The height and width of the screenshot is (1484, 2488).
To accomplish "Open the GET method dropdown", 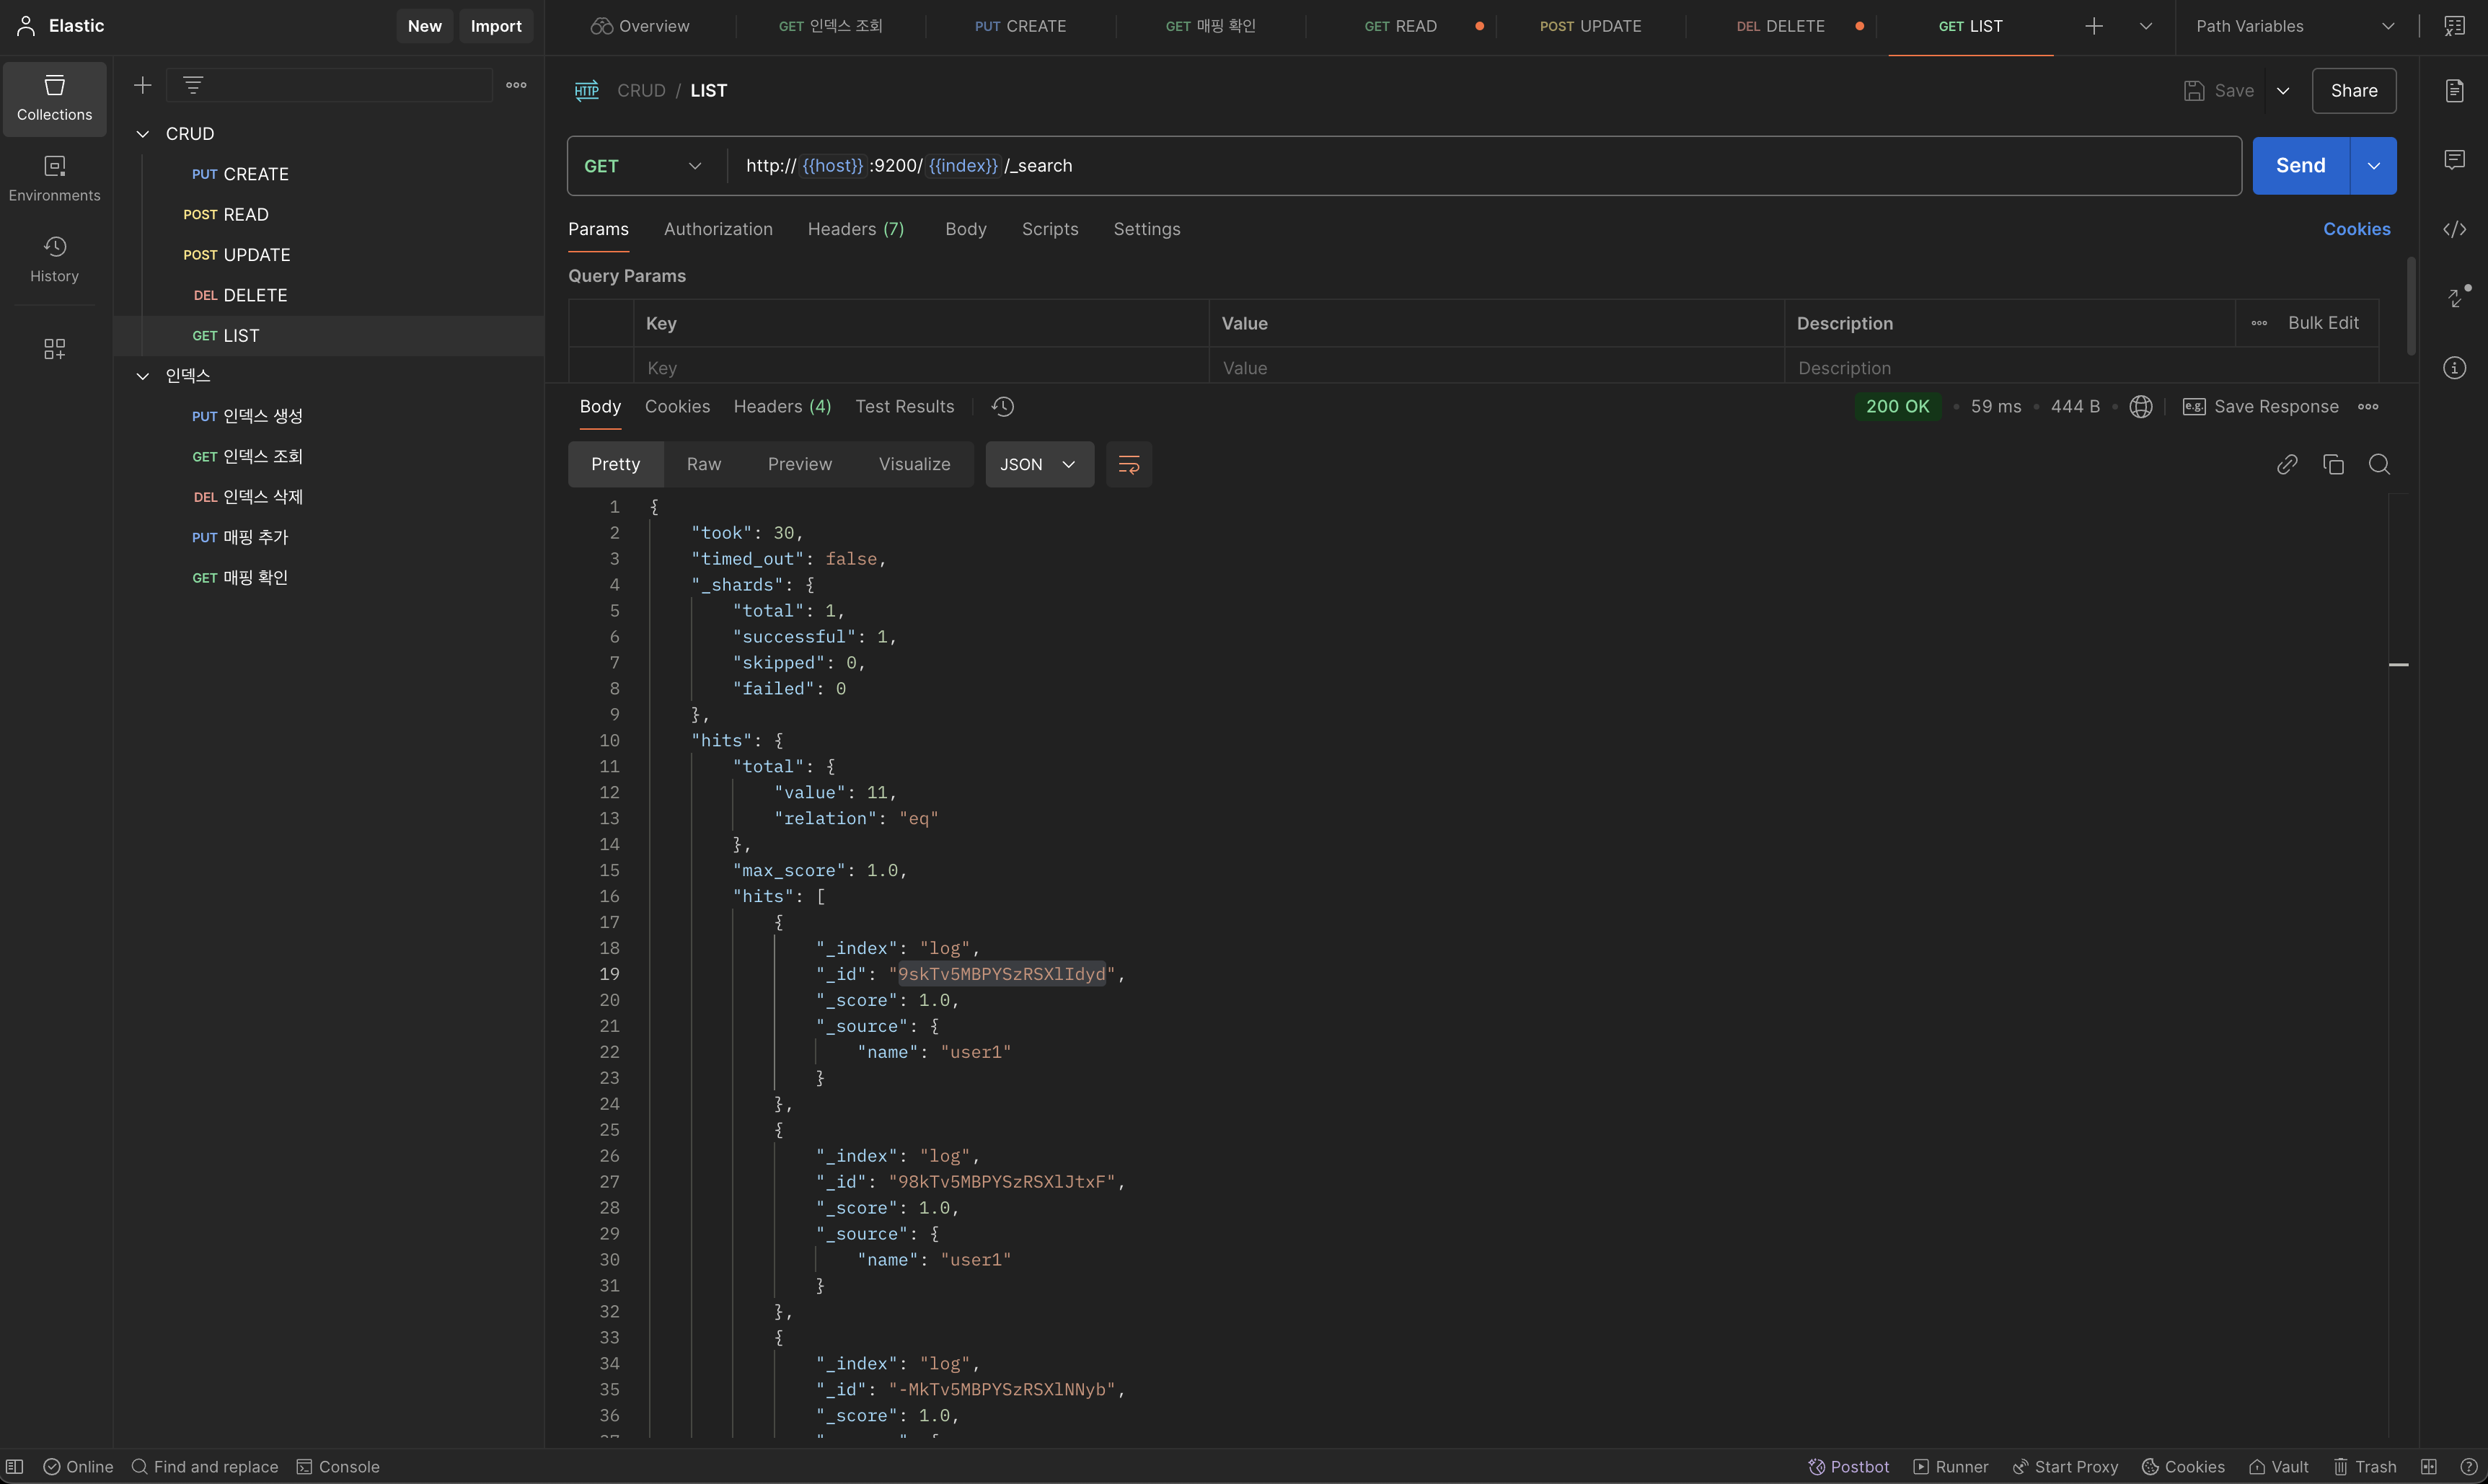I will point(643,166).
